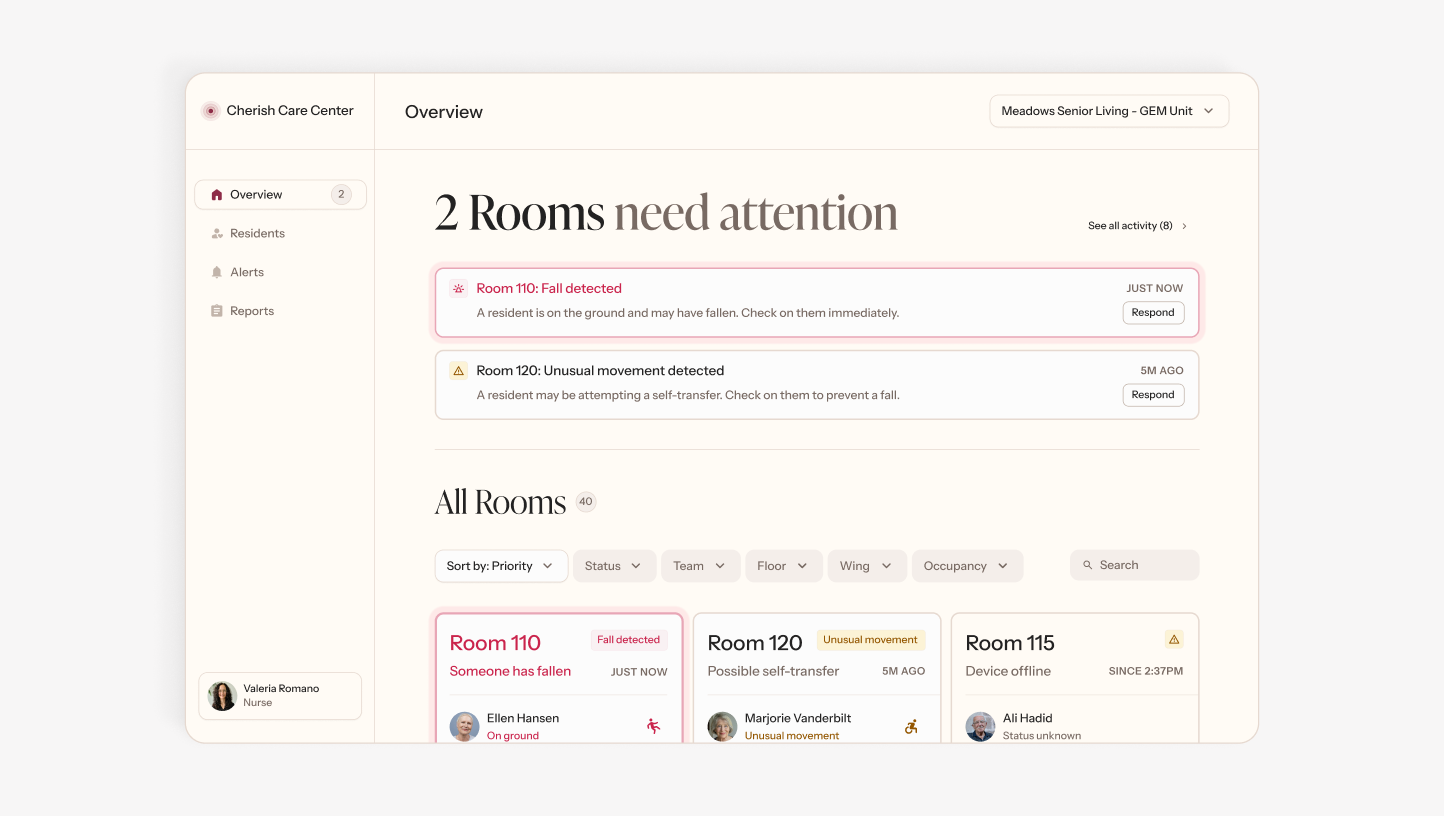Click the All Rooms heading

(x=501, y=502)
